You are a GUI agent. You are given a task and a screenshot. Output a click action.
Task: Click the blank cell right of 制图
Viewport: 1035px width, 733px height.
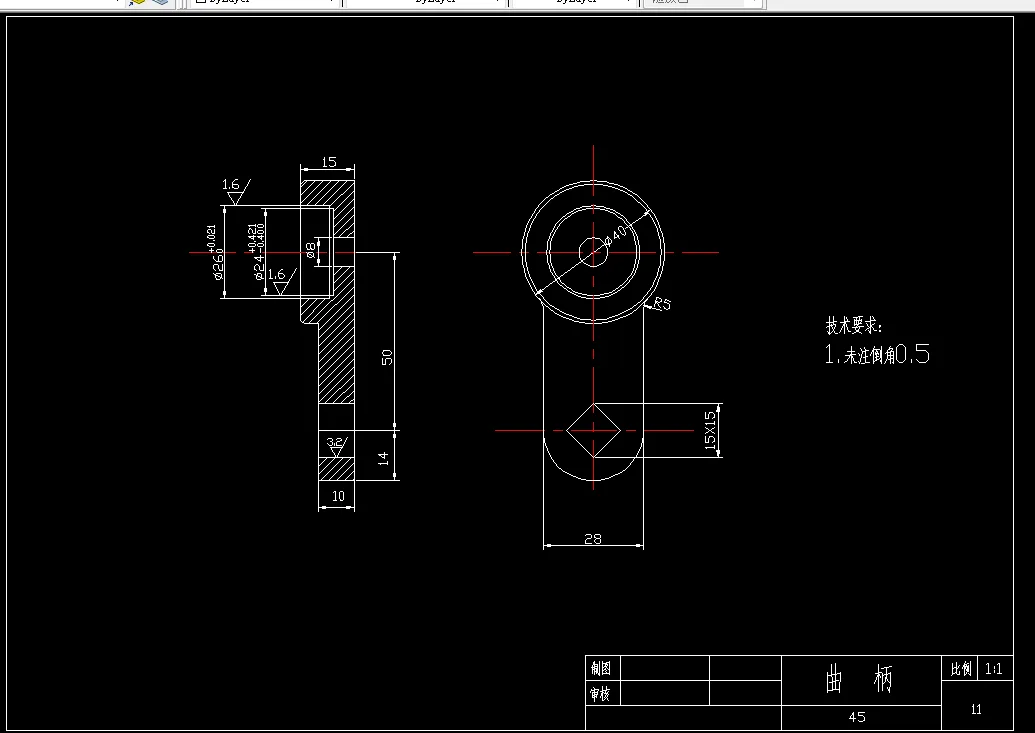point(665,668)
